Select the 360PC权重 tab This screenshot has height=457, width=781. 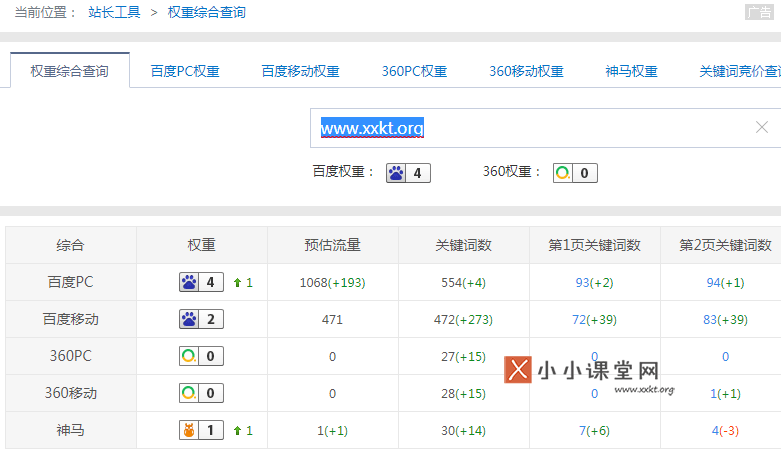[414, 72]
